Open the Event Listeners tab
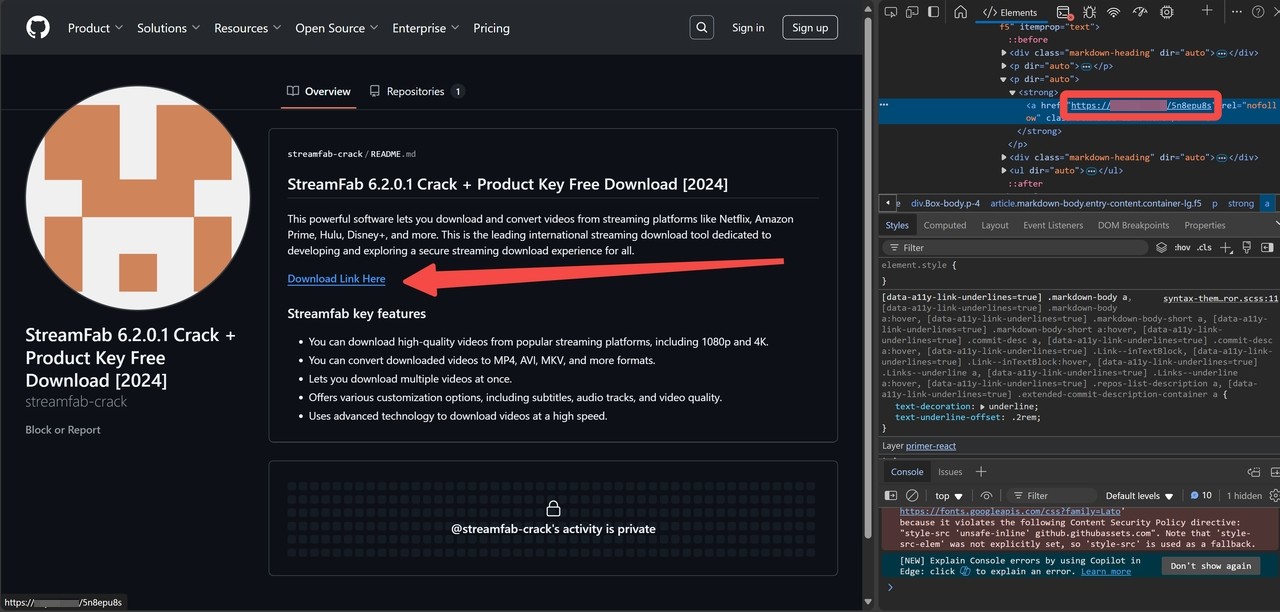 pos(1053,225)
